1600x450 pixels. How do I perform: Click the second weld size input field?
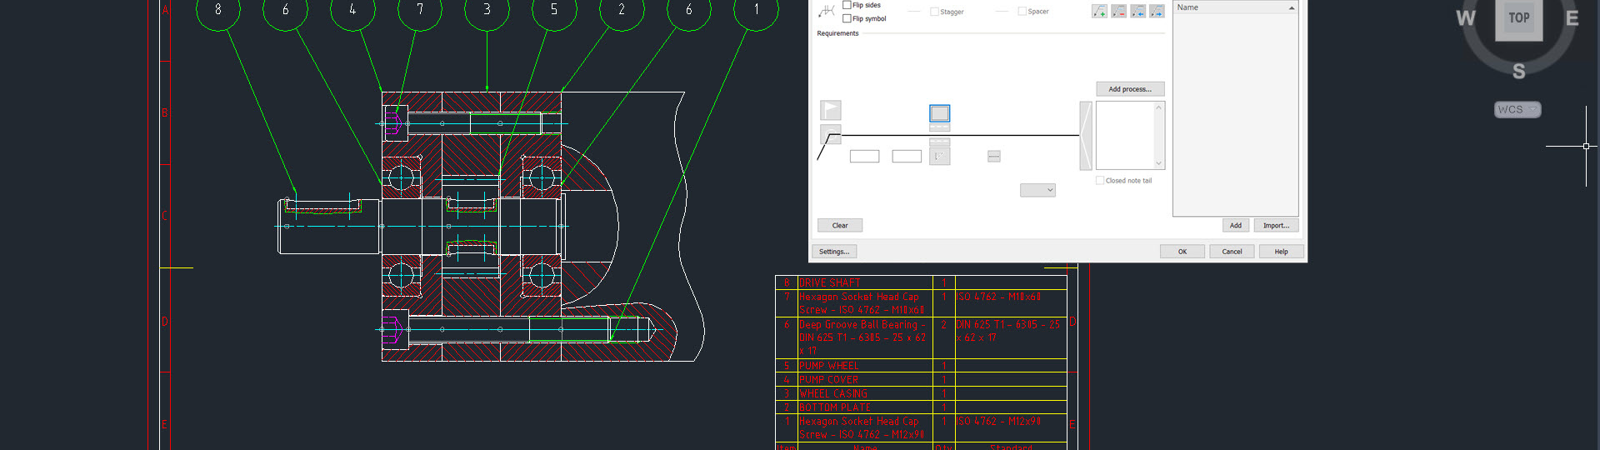click(907, 156)
